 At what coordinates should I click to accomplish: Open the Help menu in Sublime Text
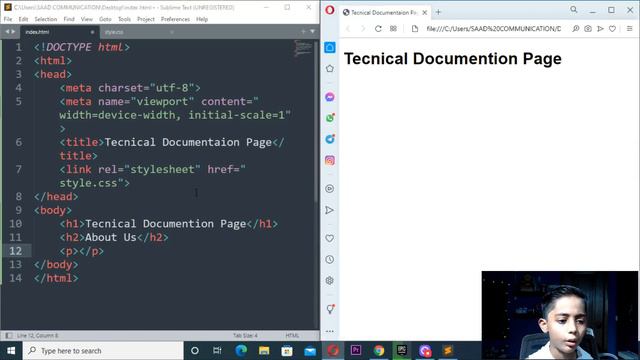point(202,19)
